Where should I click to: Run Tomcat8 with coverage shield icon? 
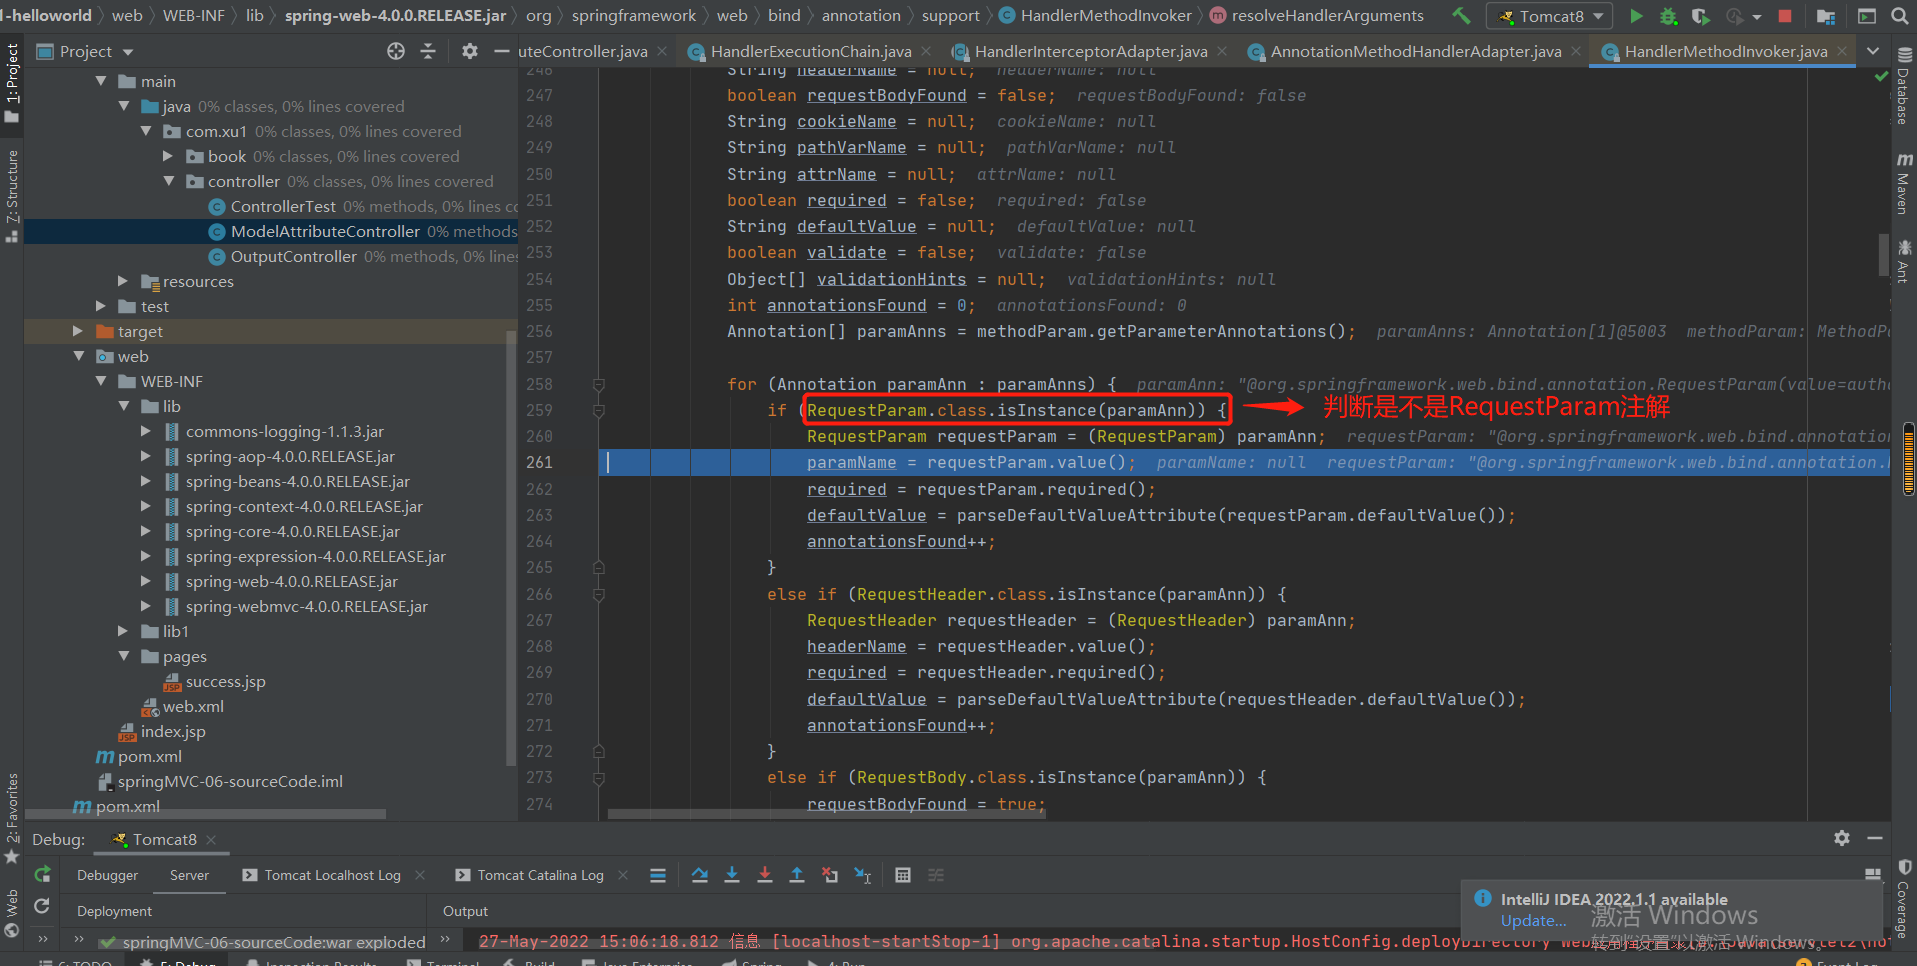click(x=1700, y=16)
